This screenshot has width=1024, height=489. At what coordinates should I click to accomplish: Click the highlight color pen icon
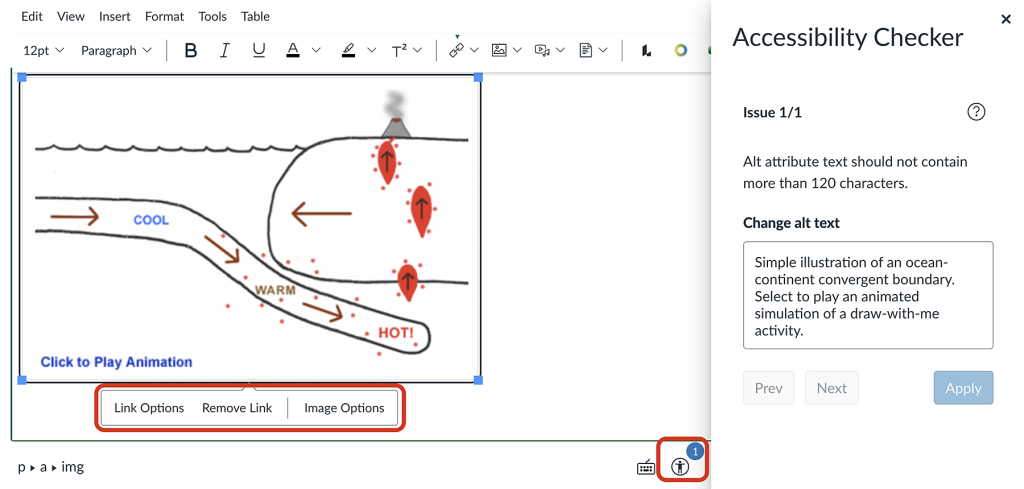tap(348, 50)
